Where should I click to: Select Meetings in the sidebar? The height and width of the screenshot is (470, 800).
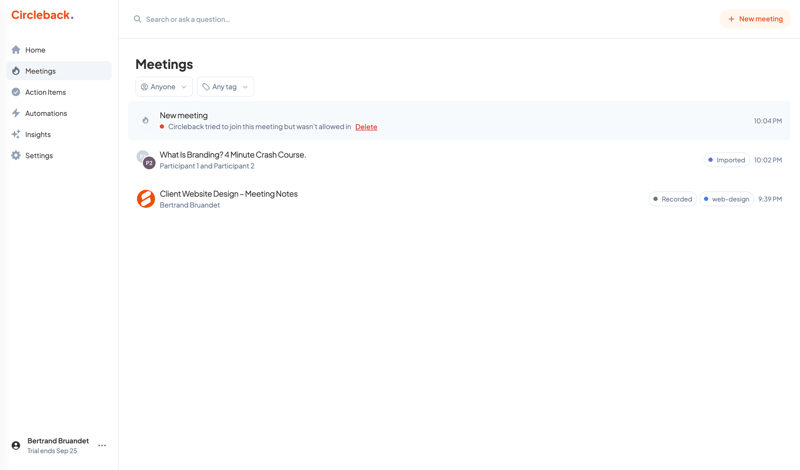[x=59, y=71]
